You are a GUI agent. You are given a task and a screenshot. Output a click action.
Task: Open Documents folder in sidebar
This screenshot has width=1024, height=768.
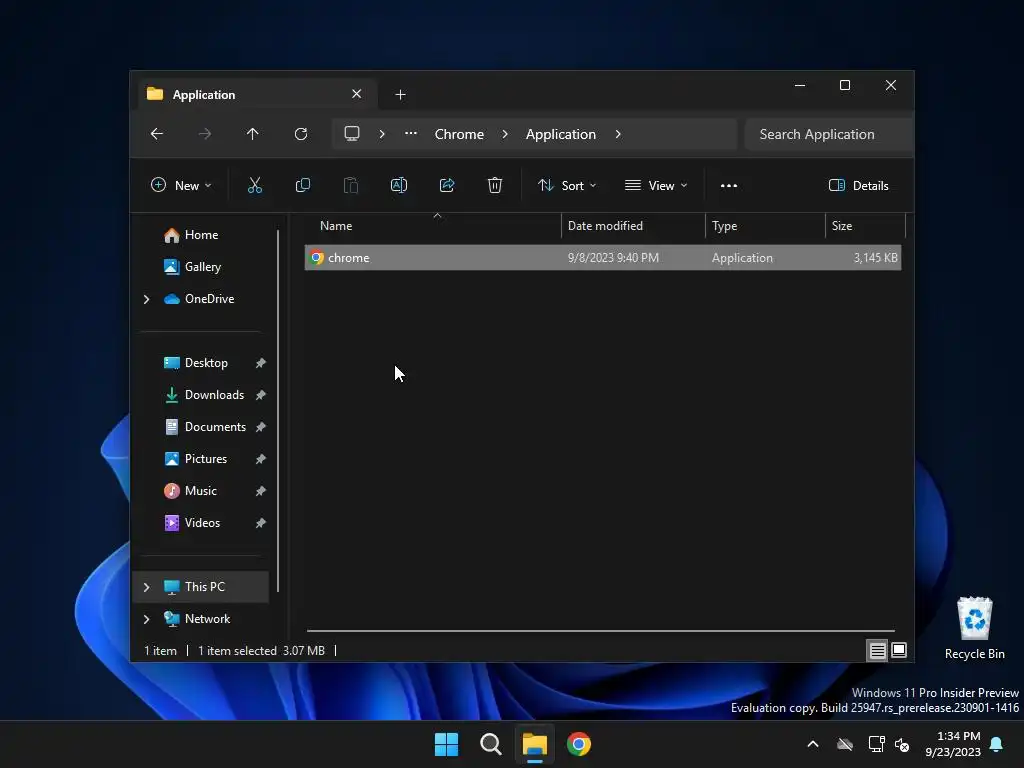[x=215, y=427]
